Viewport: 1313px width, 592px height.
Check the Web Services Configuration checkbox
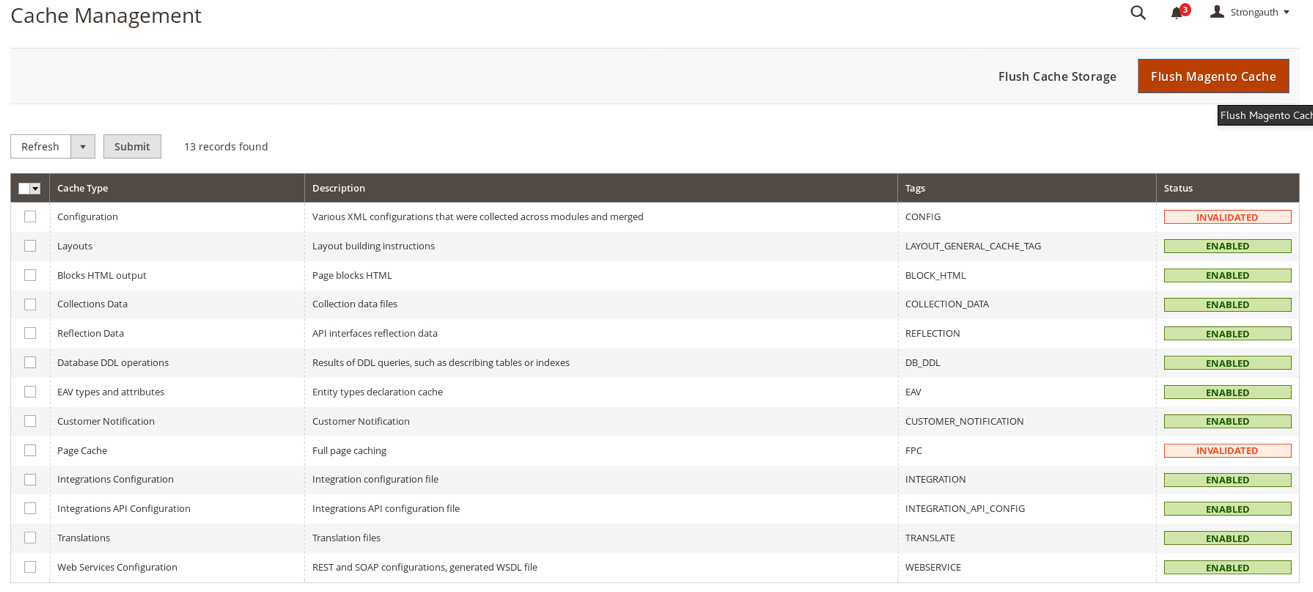pyautogui.click(x=30, y=567)
